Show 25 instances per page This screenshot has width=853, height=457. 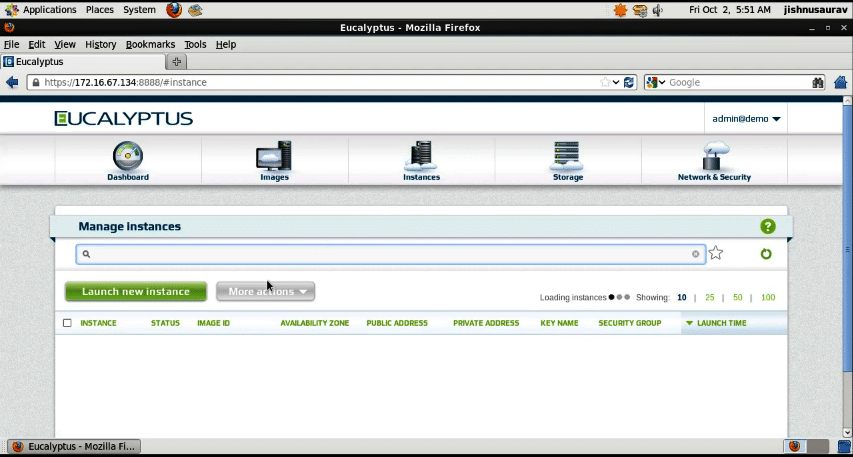pyautogui.click(x=709, y=297)
